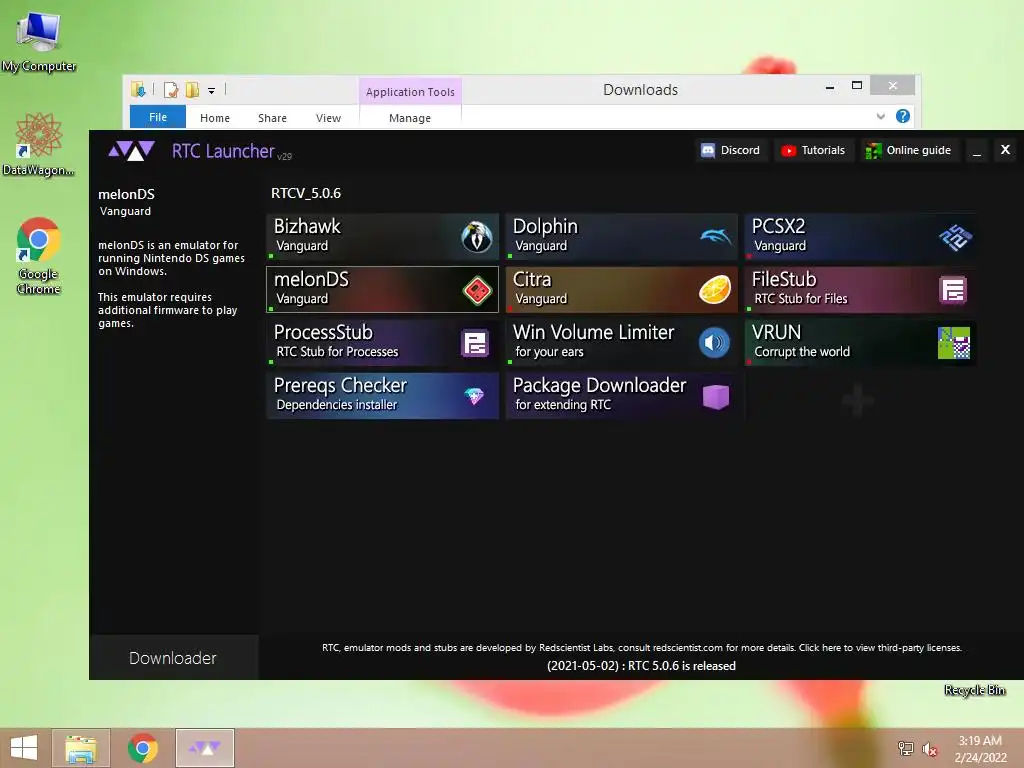Open Package Downloader for extending RTC
The image size is (1024, 768).
coord(622,396)
